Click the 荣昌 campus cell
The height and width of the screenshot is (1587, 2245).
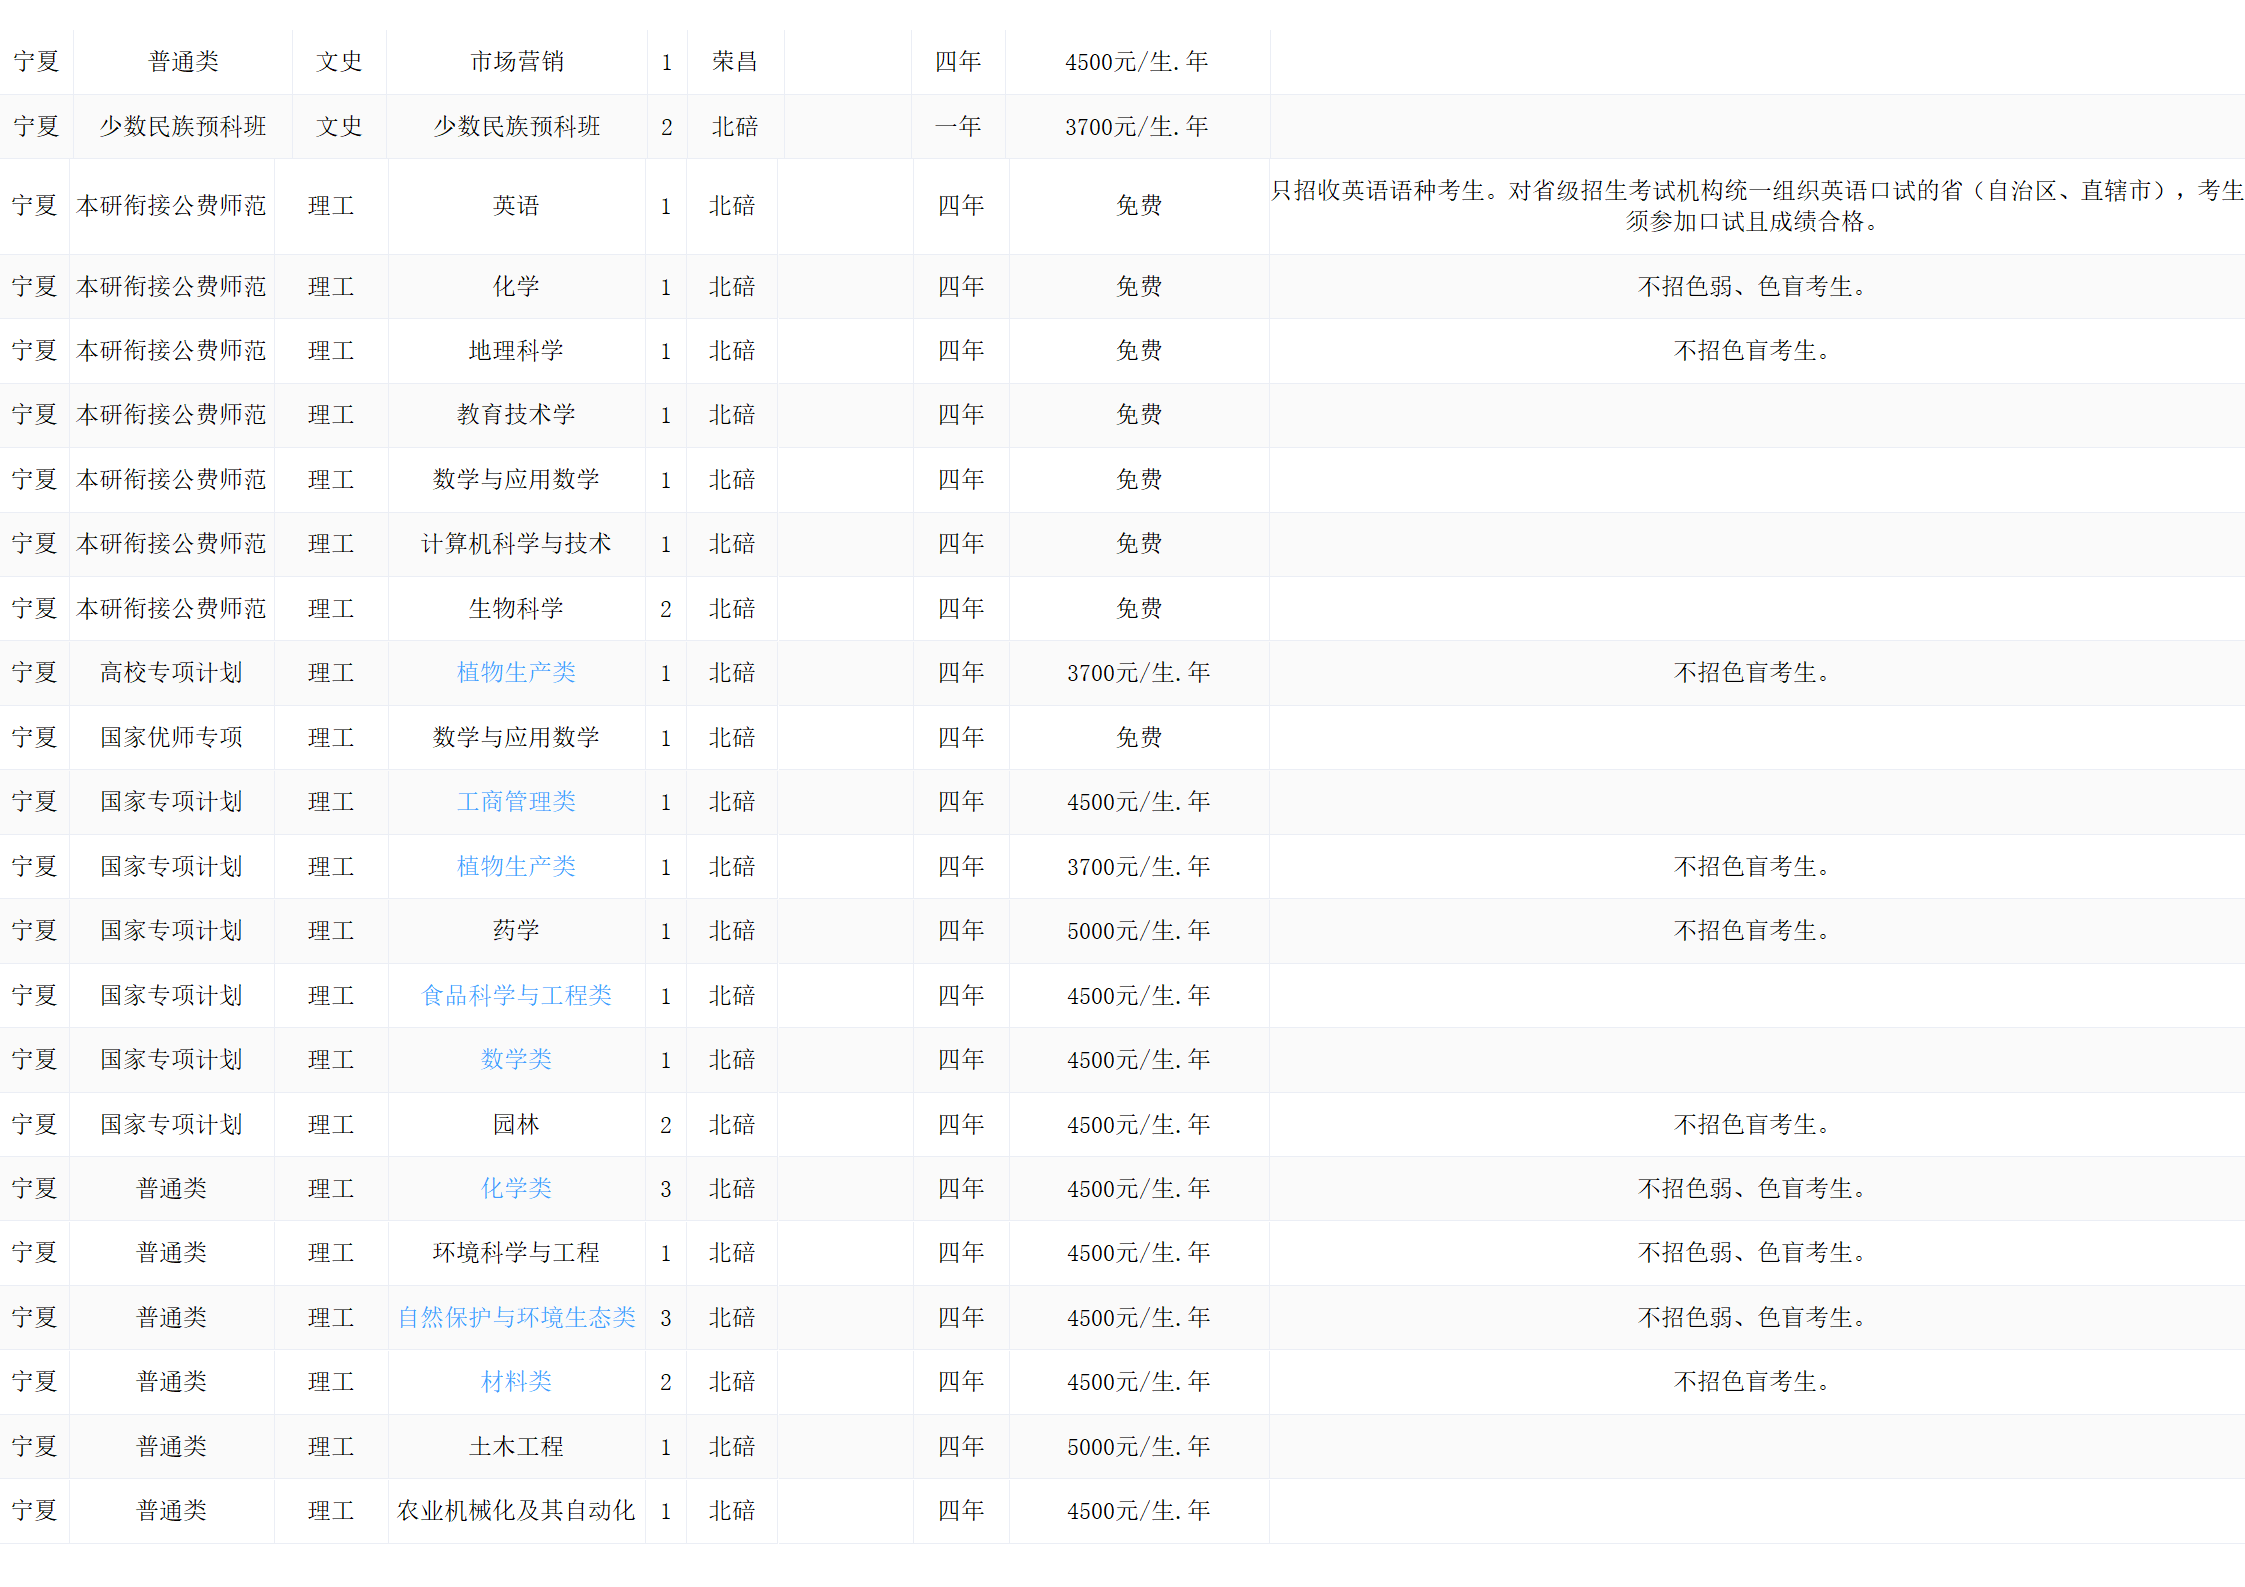[734, 62]
